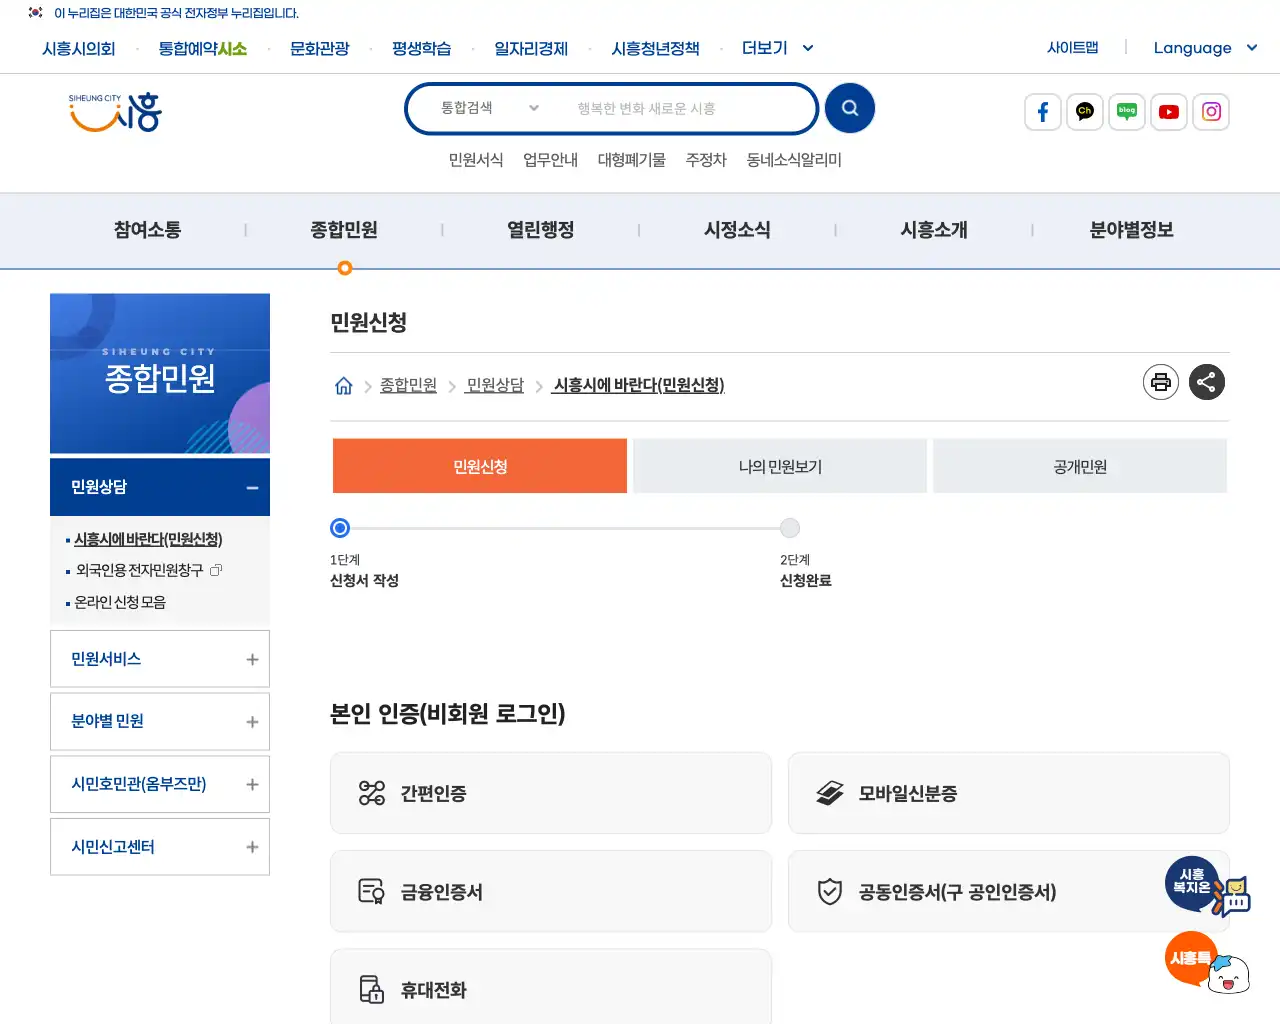Click the magnifier search button
Screen dimensions: 1280x1024
(x=850, y=108)
